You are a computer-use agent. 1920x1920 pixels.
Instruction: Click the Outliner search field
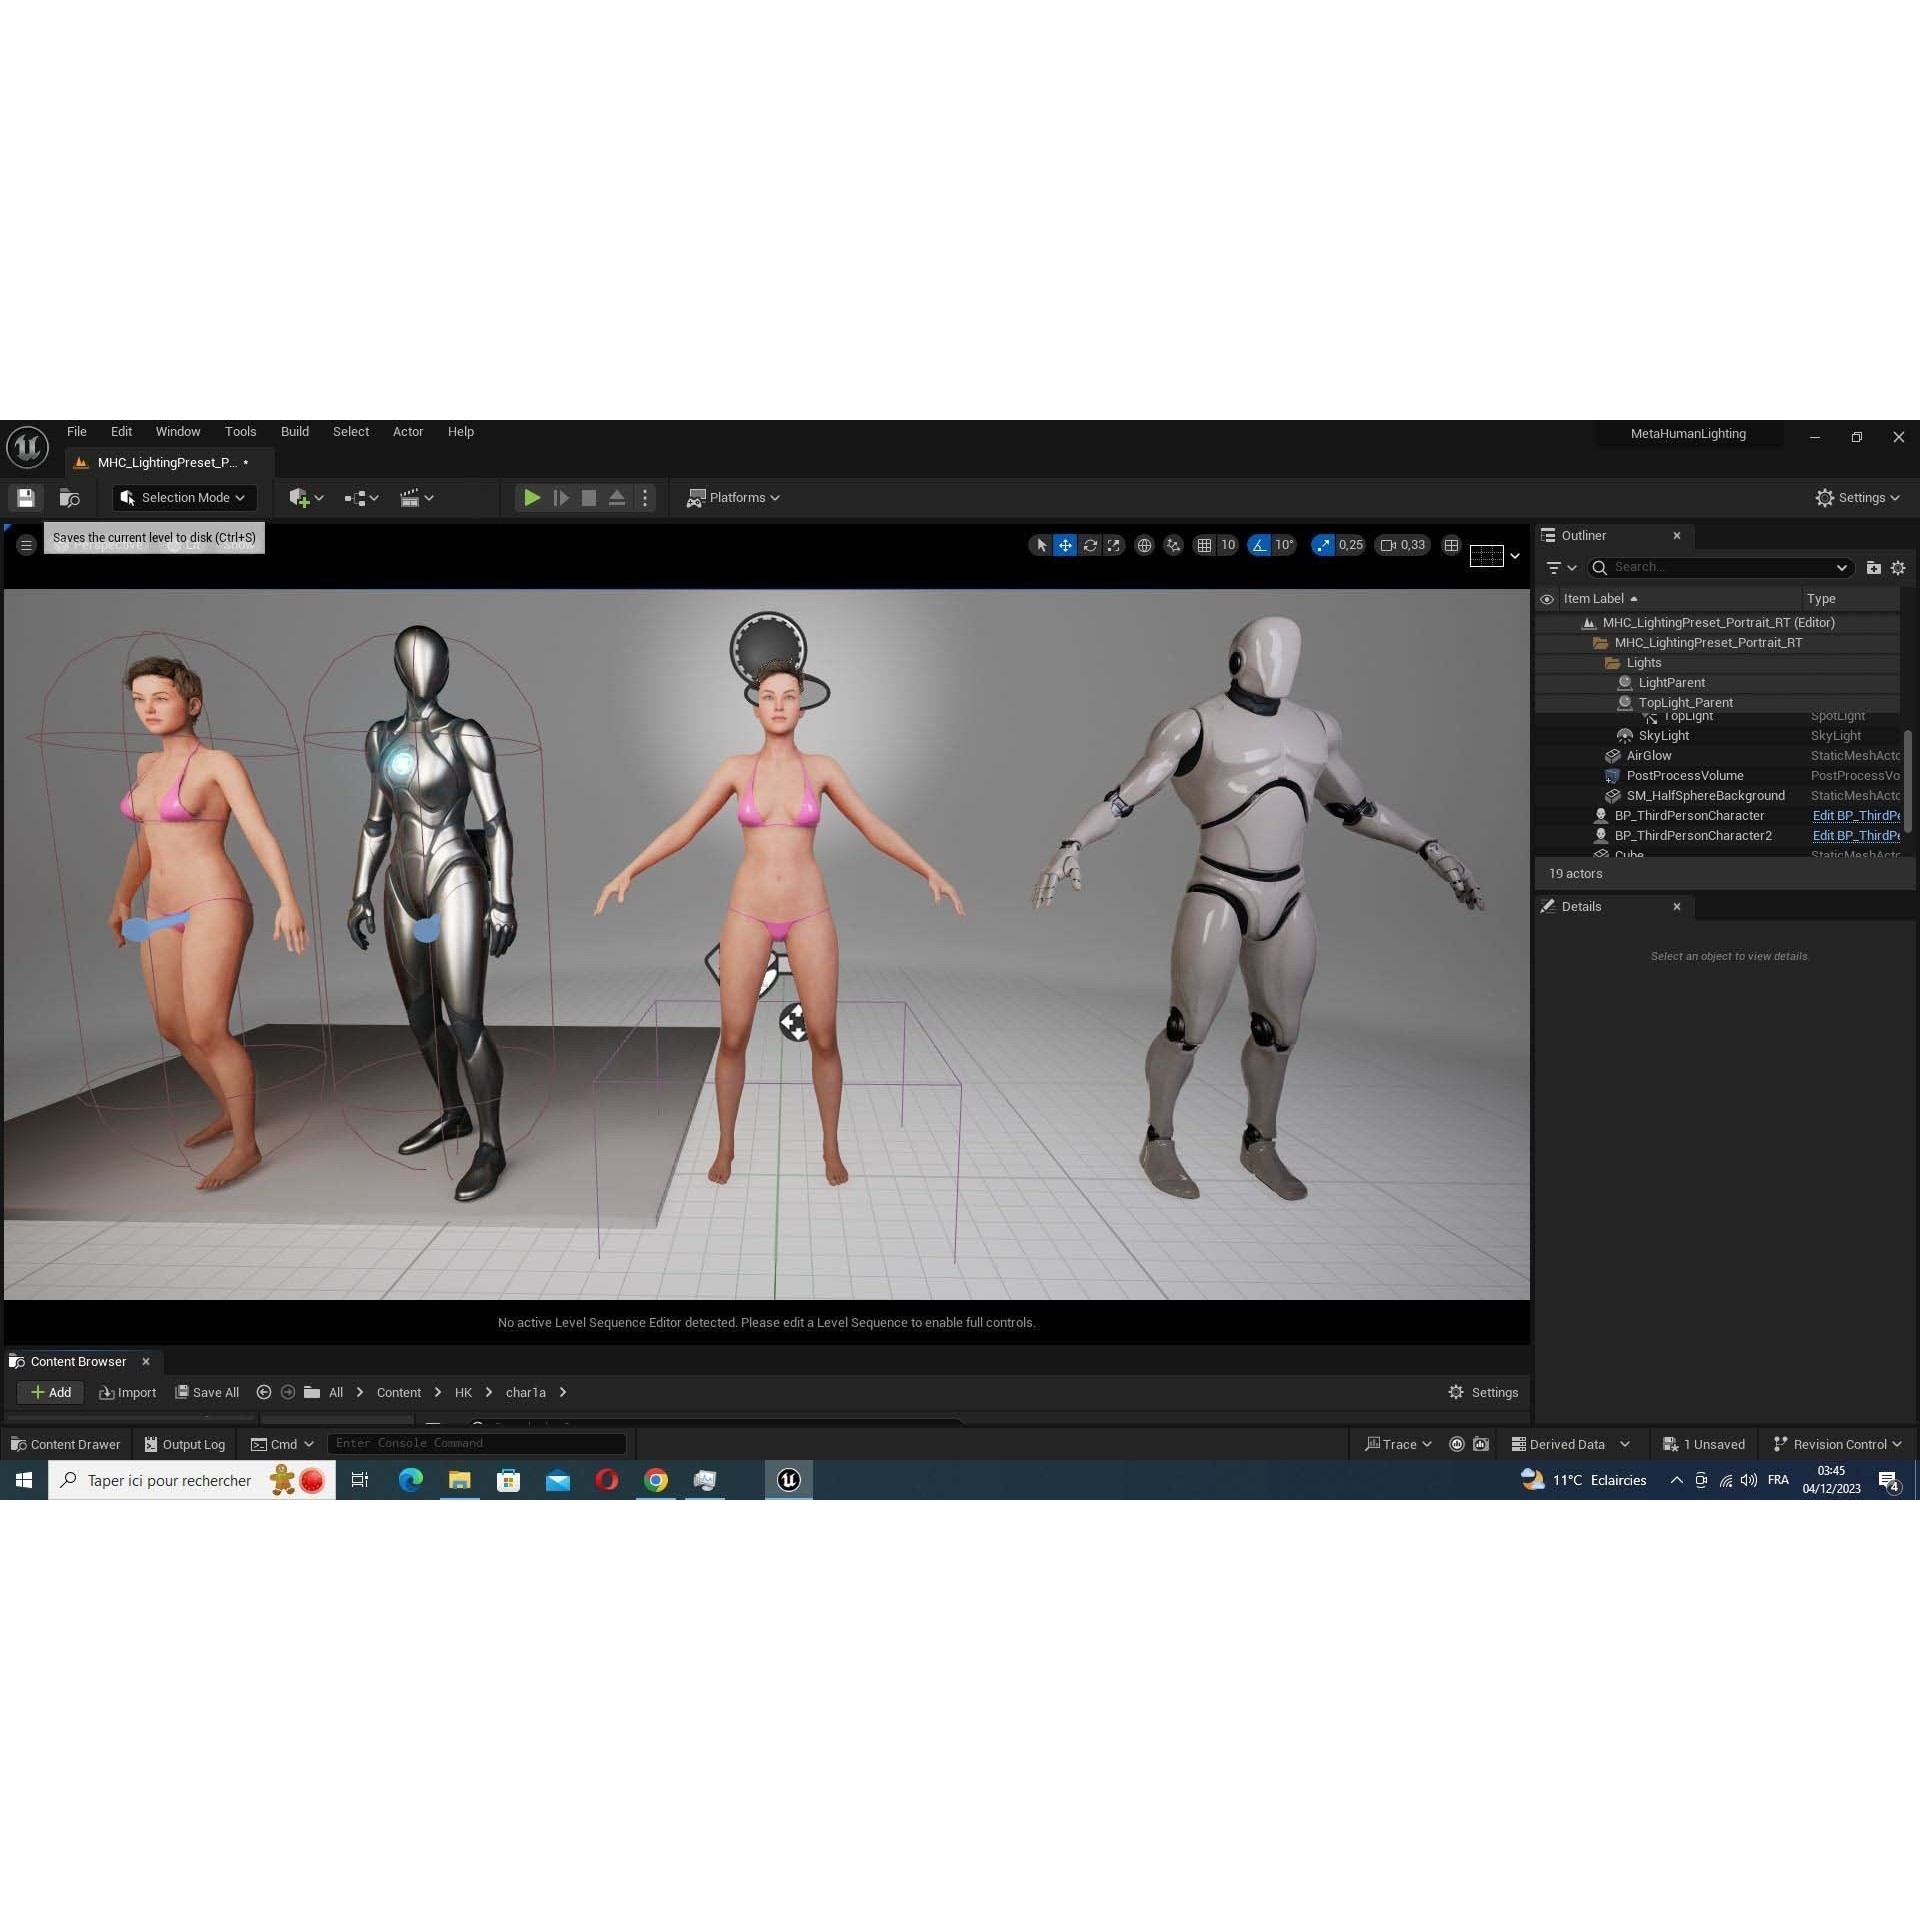(1720, 567)
